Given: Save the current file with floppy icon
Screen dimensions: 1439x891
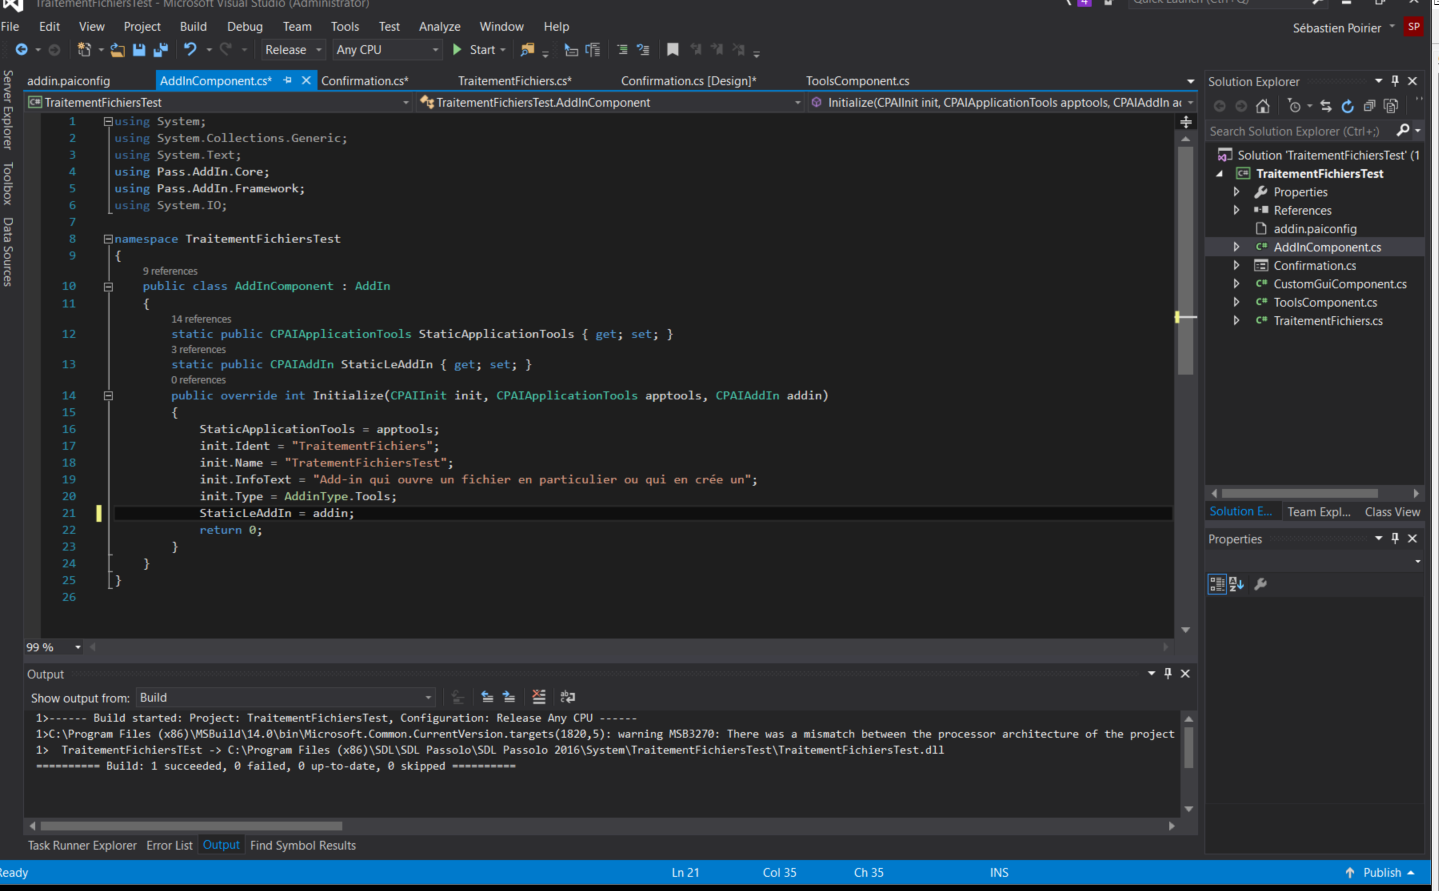Looking at the screenshot, I should (x=139, y=50).
